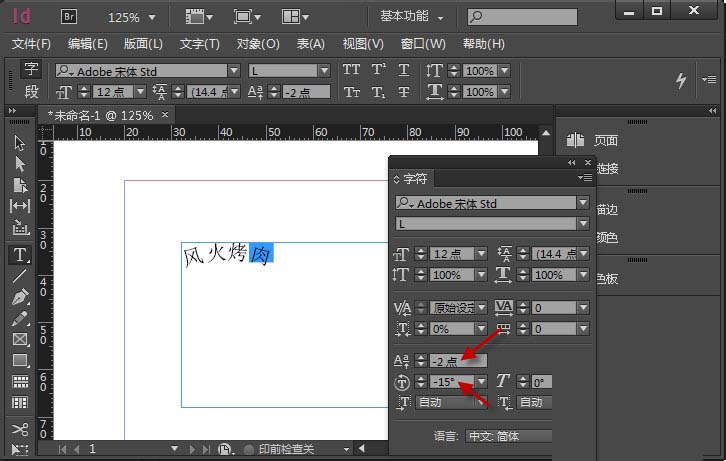Open 文件(F) menu
The width and height of the screenshot is (726, 461).
31,44
